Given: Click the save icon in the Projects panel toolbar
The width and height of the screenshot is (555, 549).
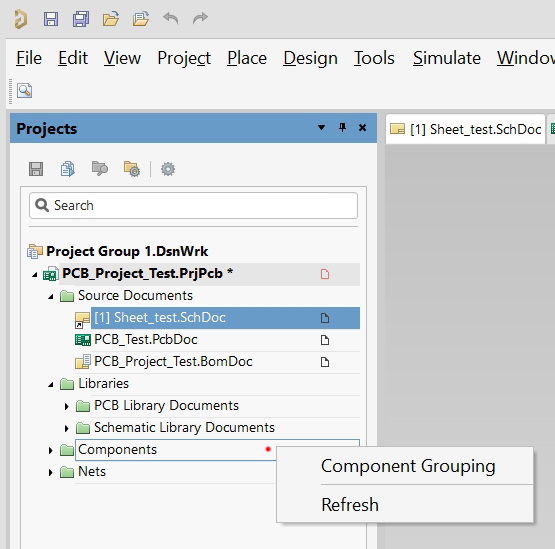Looking at the screenshot, I should [36, 169].
